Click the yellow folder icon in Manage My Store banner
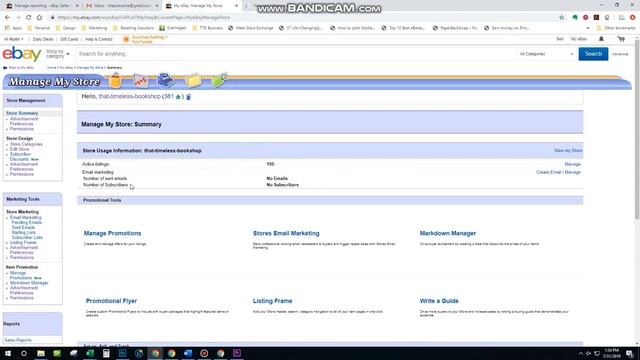Screen dimensions: 640x360 [x=193, y=81]
